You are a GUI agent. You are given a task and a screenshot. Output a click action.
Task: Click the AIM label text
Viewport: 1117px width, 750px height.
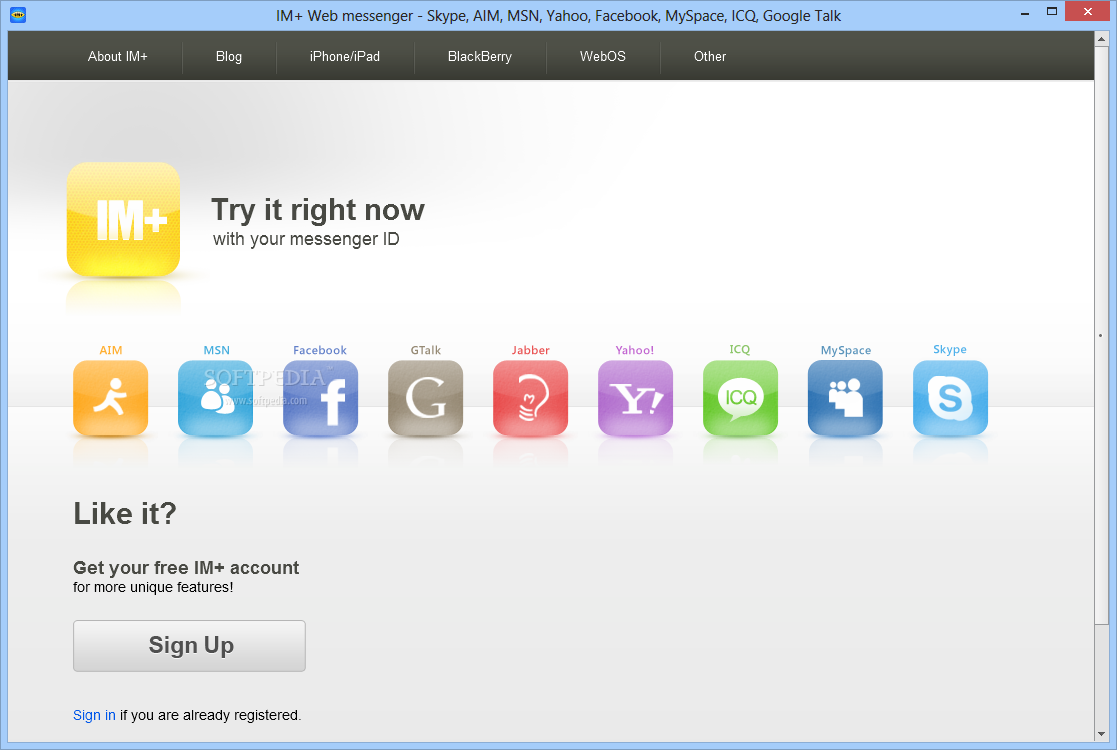(110, 350)
